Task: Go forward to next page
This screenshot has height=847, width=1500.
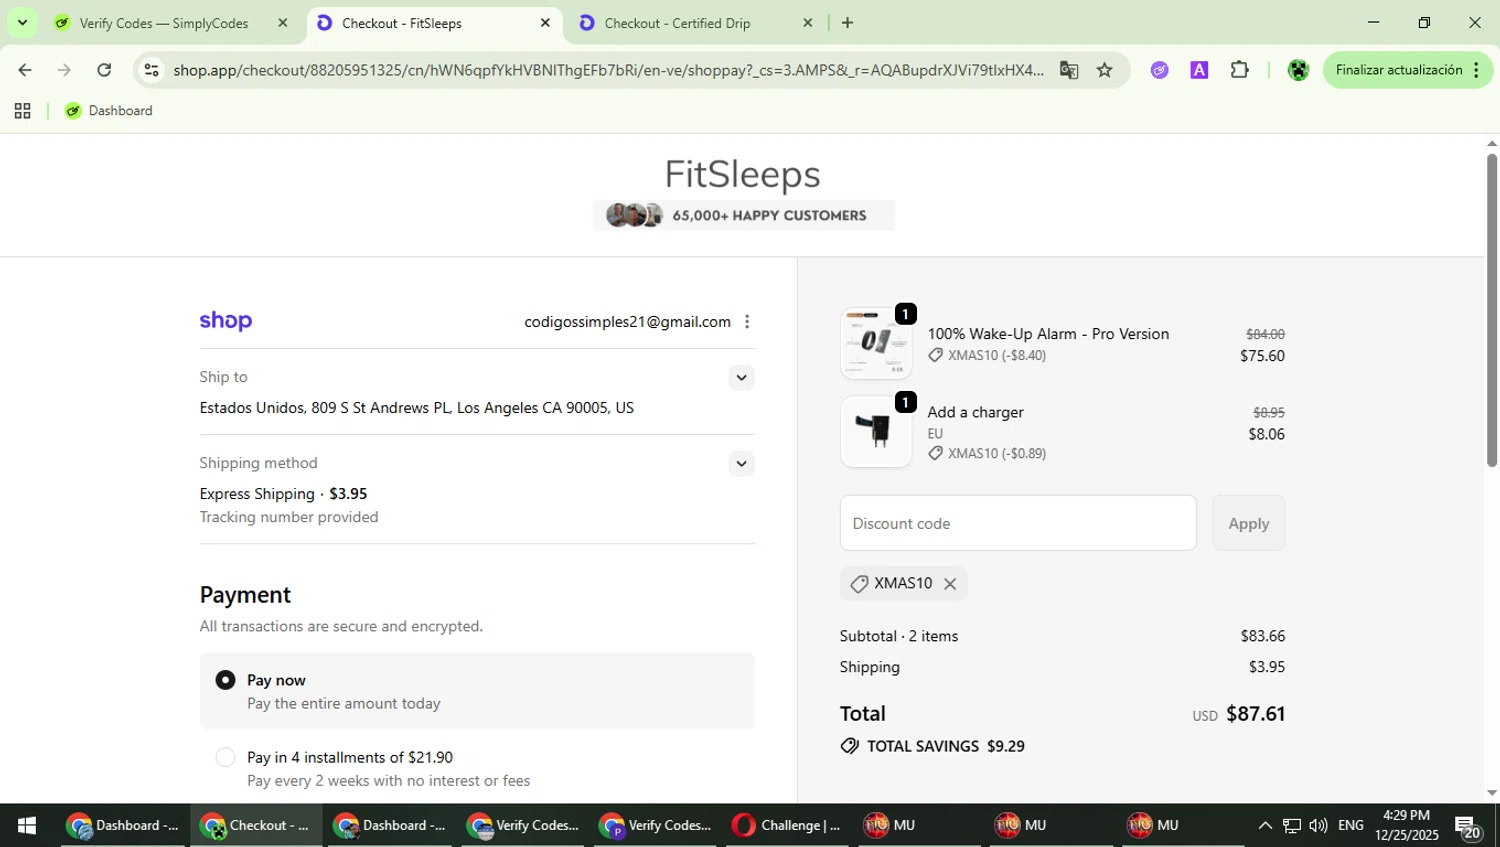Action: [65, 70]
